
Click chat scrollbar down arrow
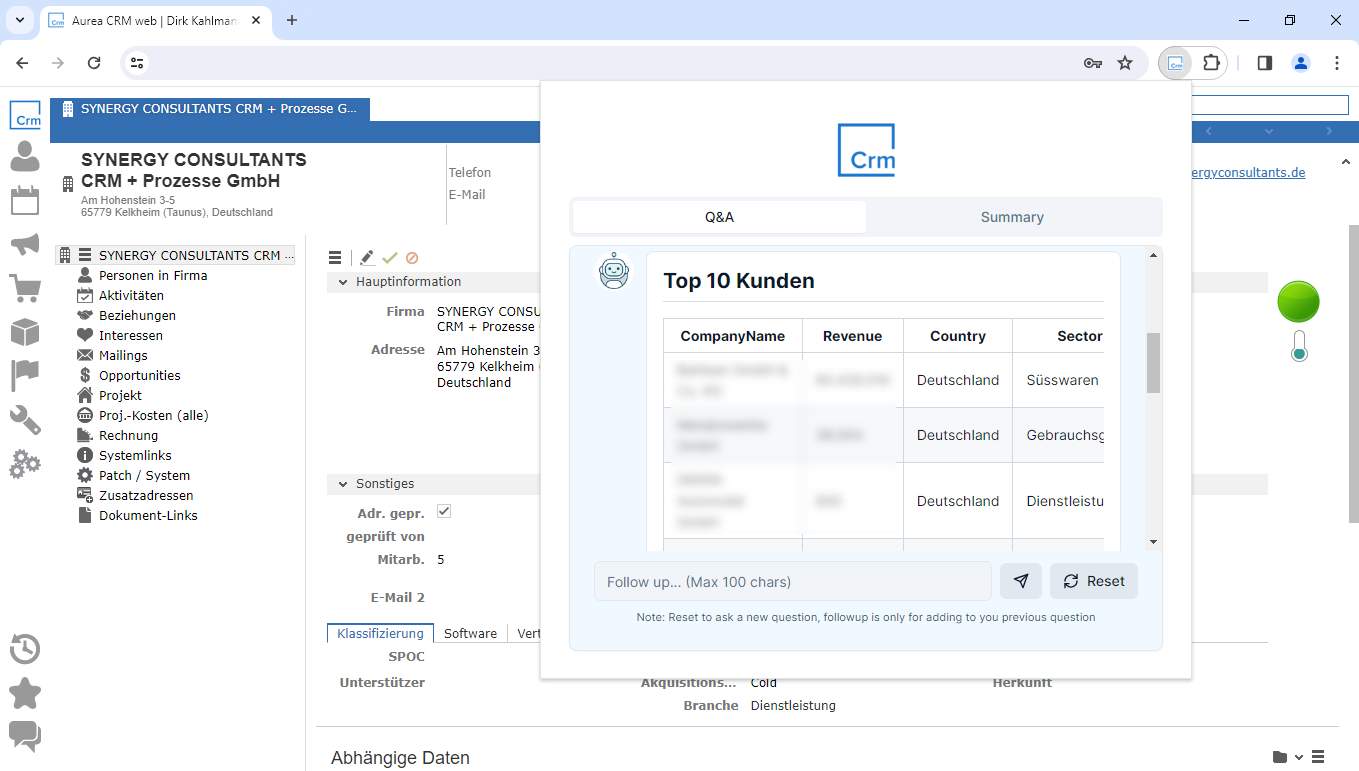[x=1153, y=541]
